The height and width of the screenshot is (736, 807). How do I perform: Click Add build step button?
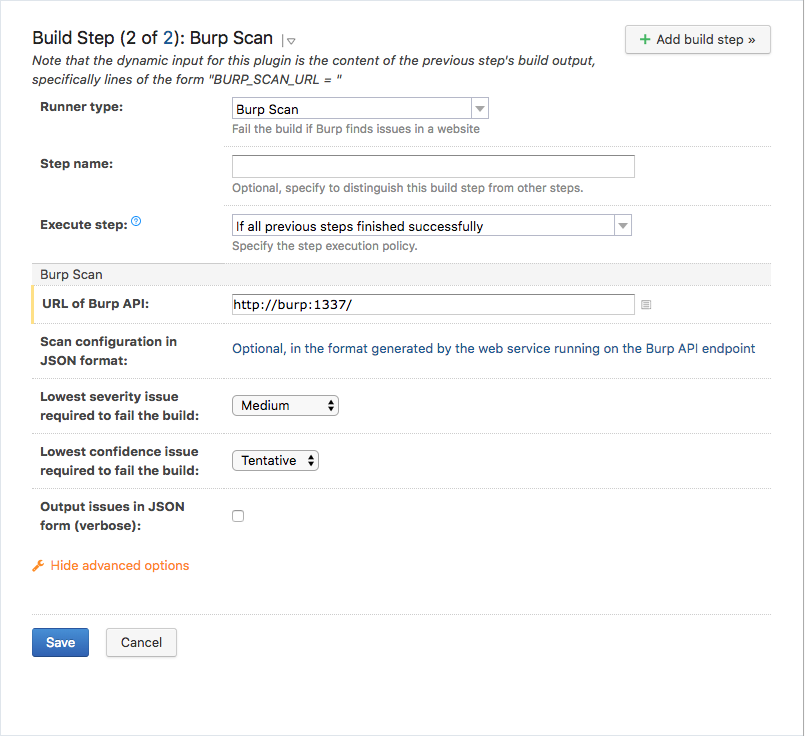697,40
